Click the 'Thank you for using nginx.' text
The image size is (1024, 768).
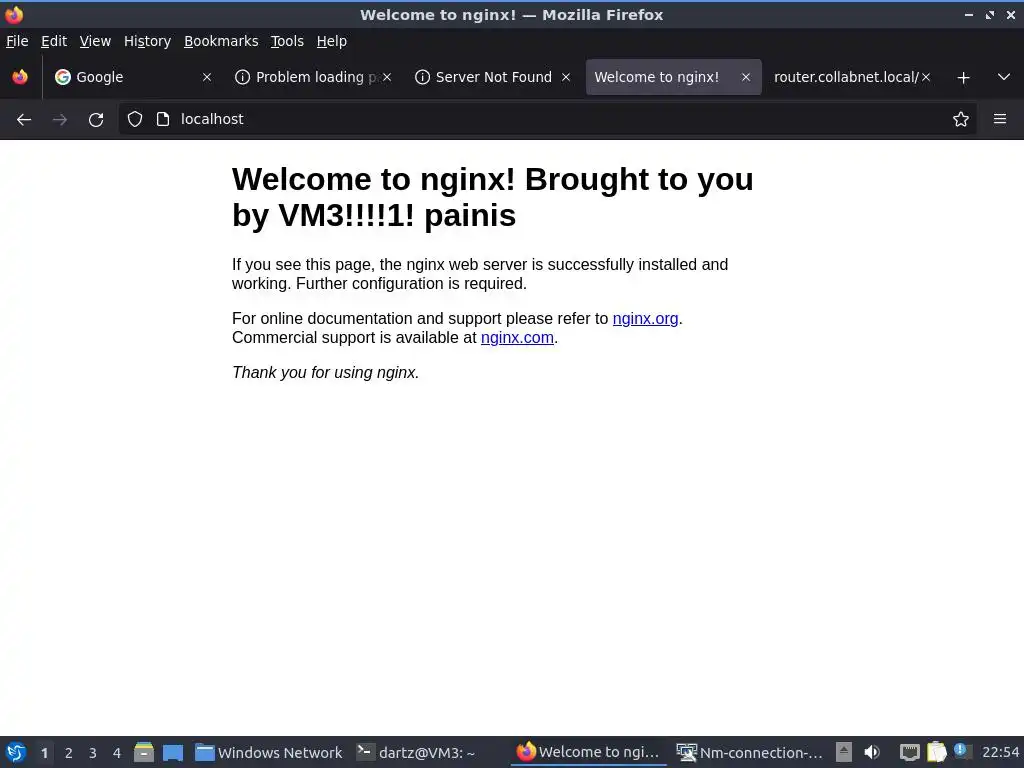point(325,372)
